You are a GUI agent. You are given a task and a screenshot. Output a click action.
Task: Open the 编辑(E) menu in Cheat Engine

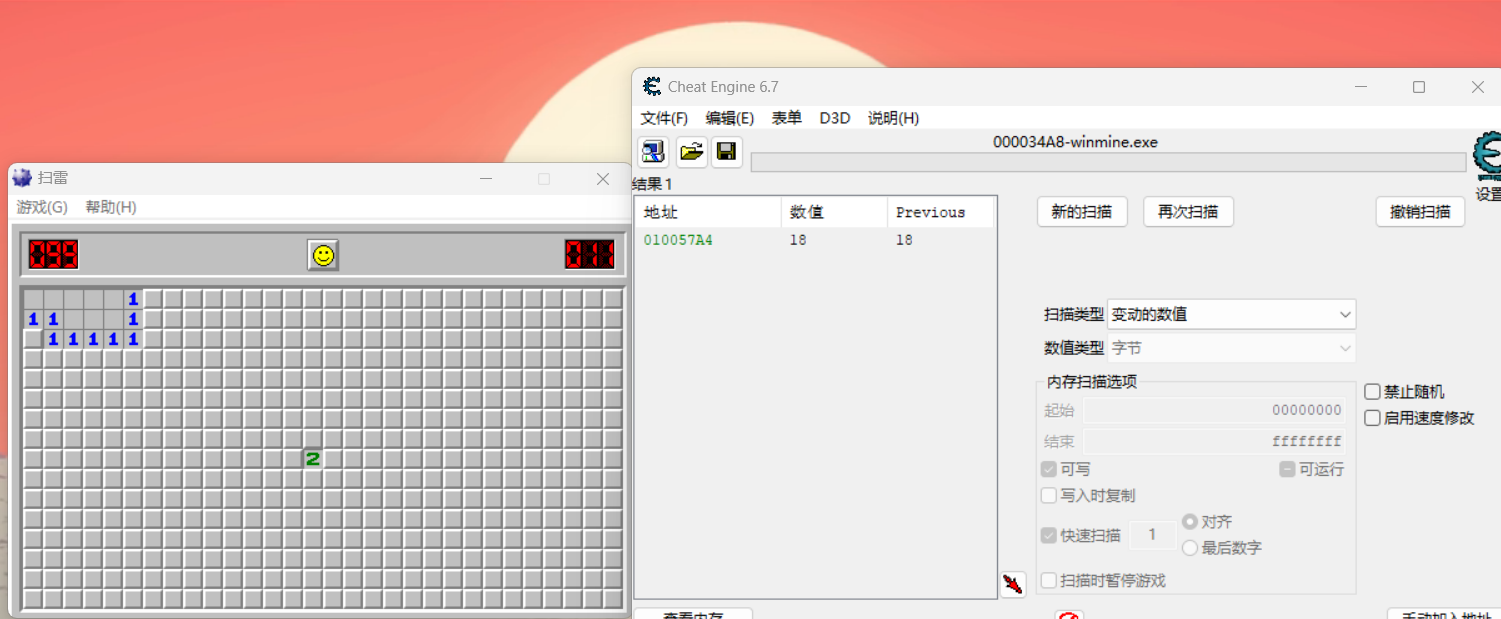pyautogui.click(x=730, y=118)
